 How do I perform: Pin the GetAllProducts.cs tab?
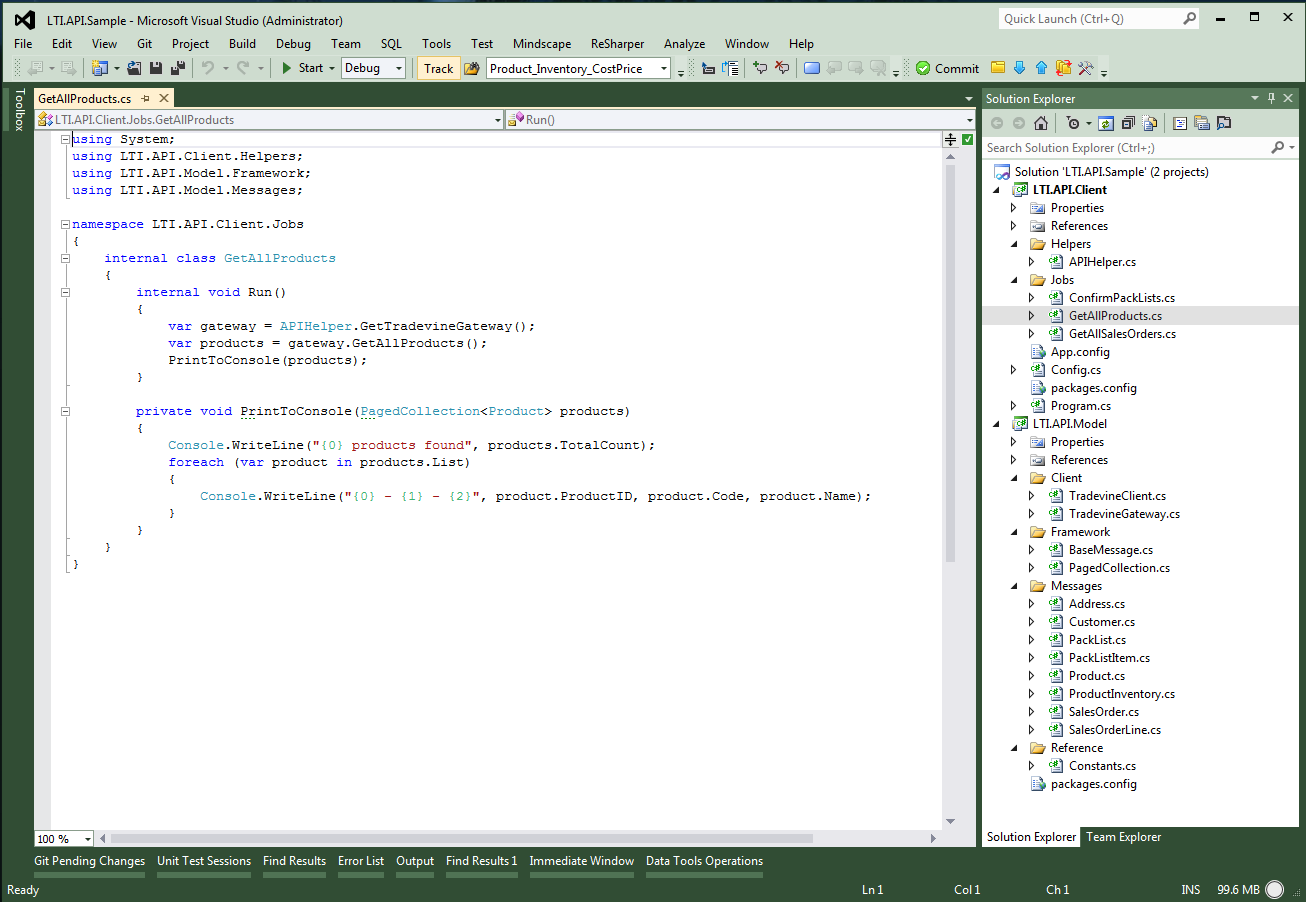point(145,98)
